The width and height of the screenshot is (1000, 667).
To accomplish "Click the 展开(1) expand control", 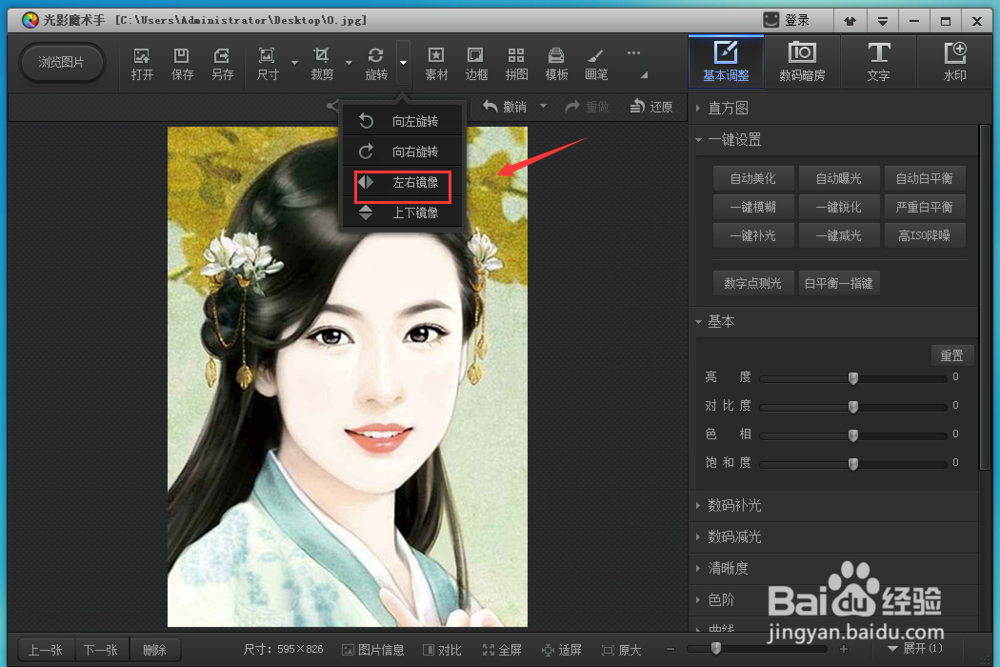I will point(915,649).
